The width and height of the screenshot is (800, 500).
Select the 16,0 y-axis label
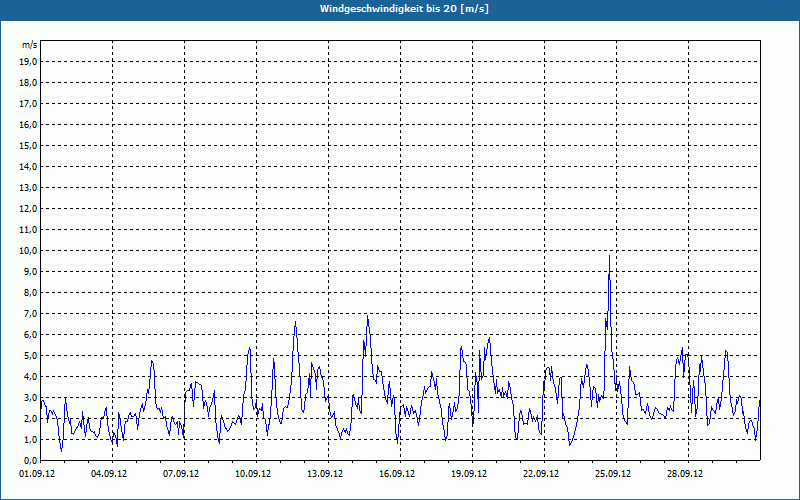pos(28,124)
